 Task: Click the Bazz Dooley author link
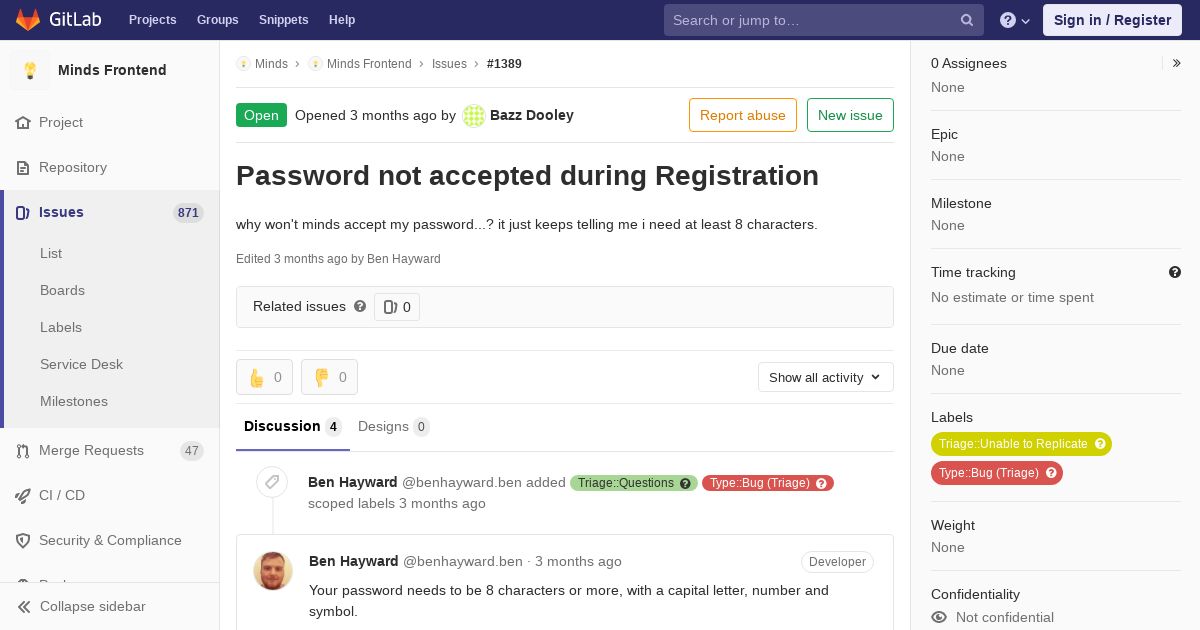click(532, 115)
